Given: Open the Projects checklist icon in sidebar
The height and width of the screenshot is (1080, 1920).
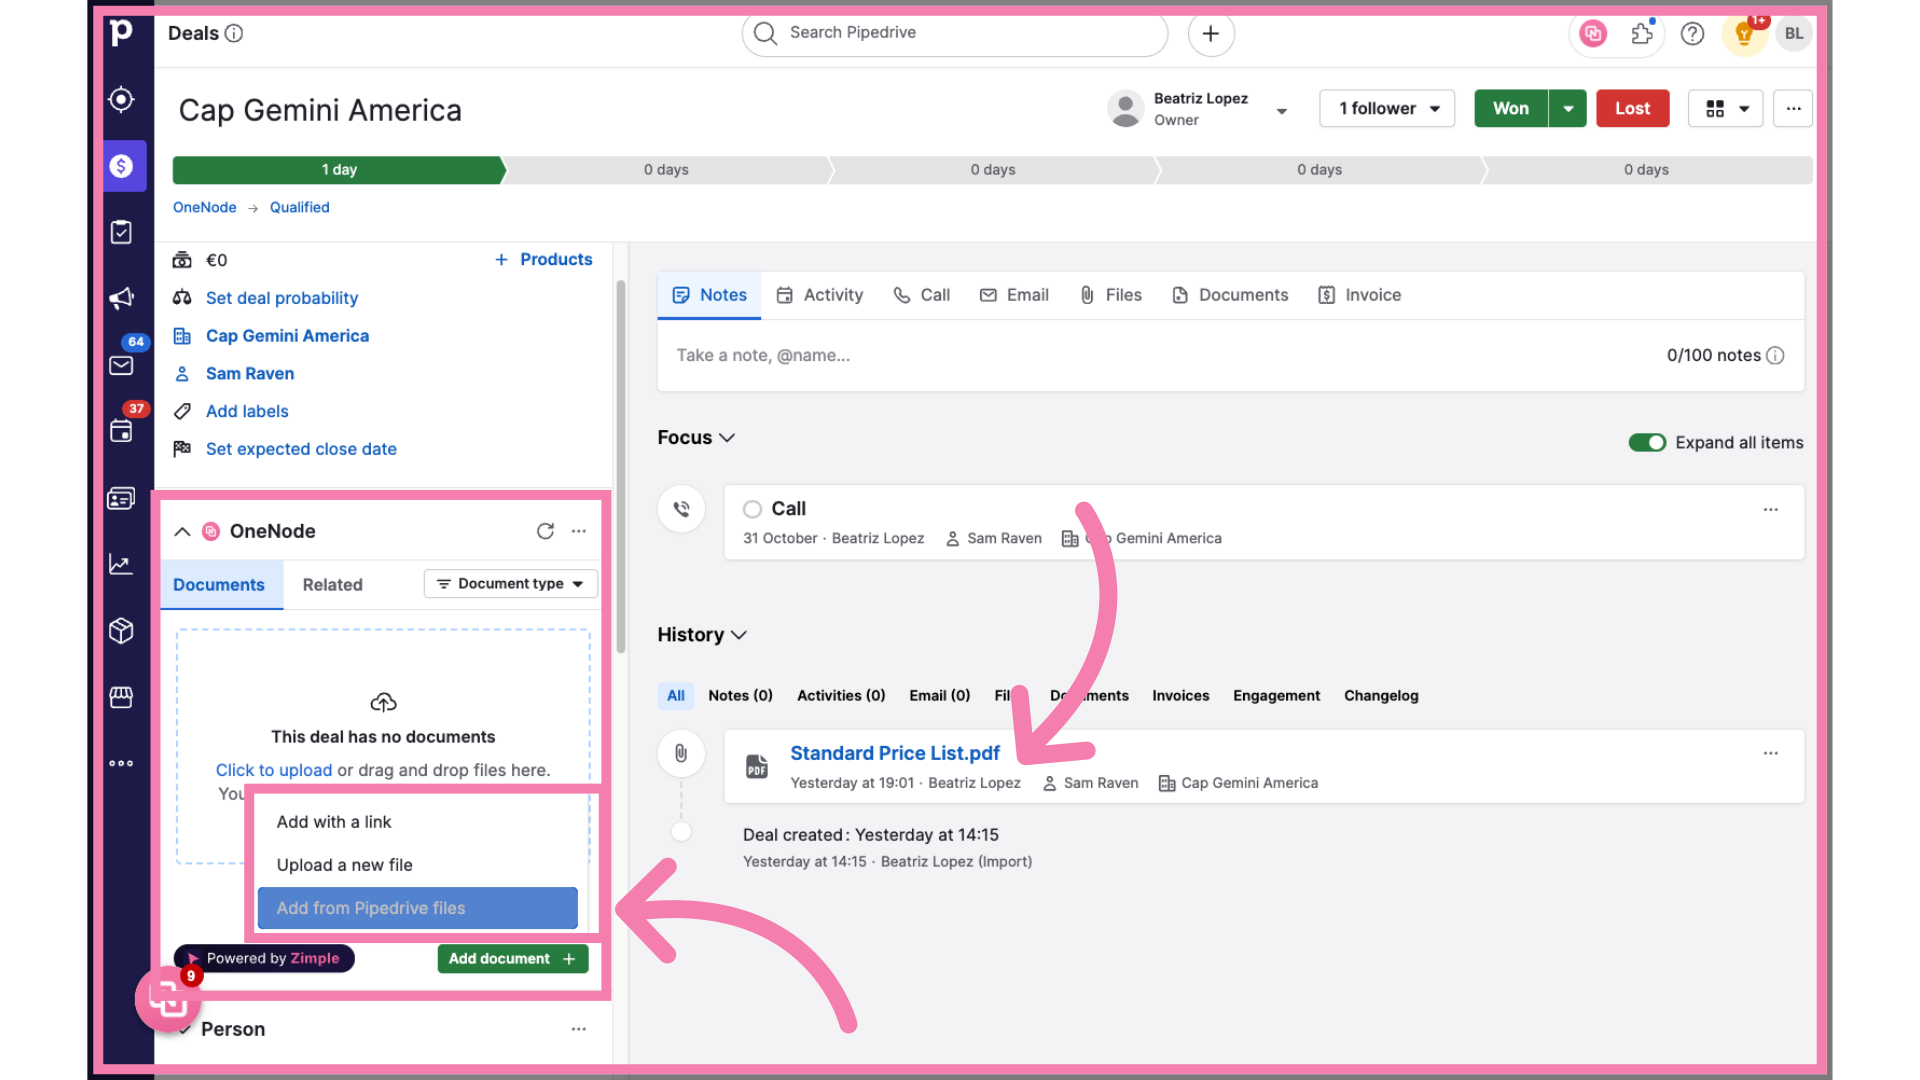Looking at the screenshot, I should (121, 232).
